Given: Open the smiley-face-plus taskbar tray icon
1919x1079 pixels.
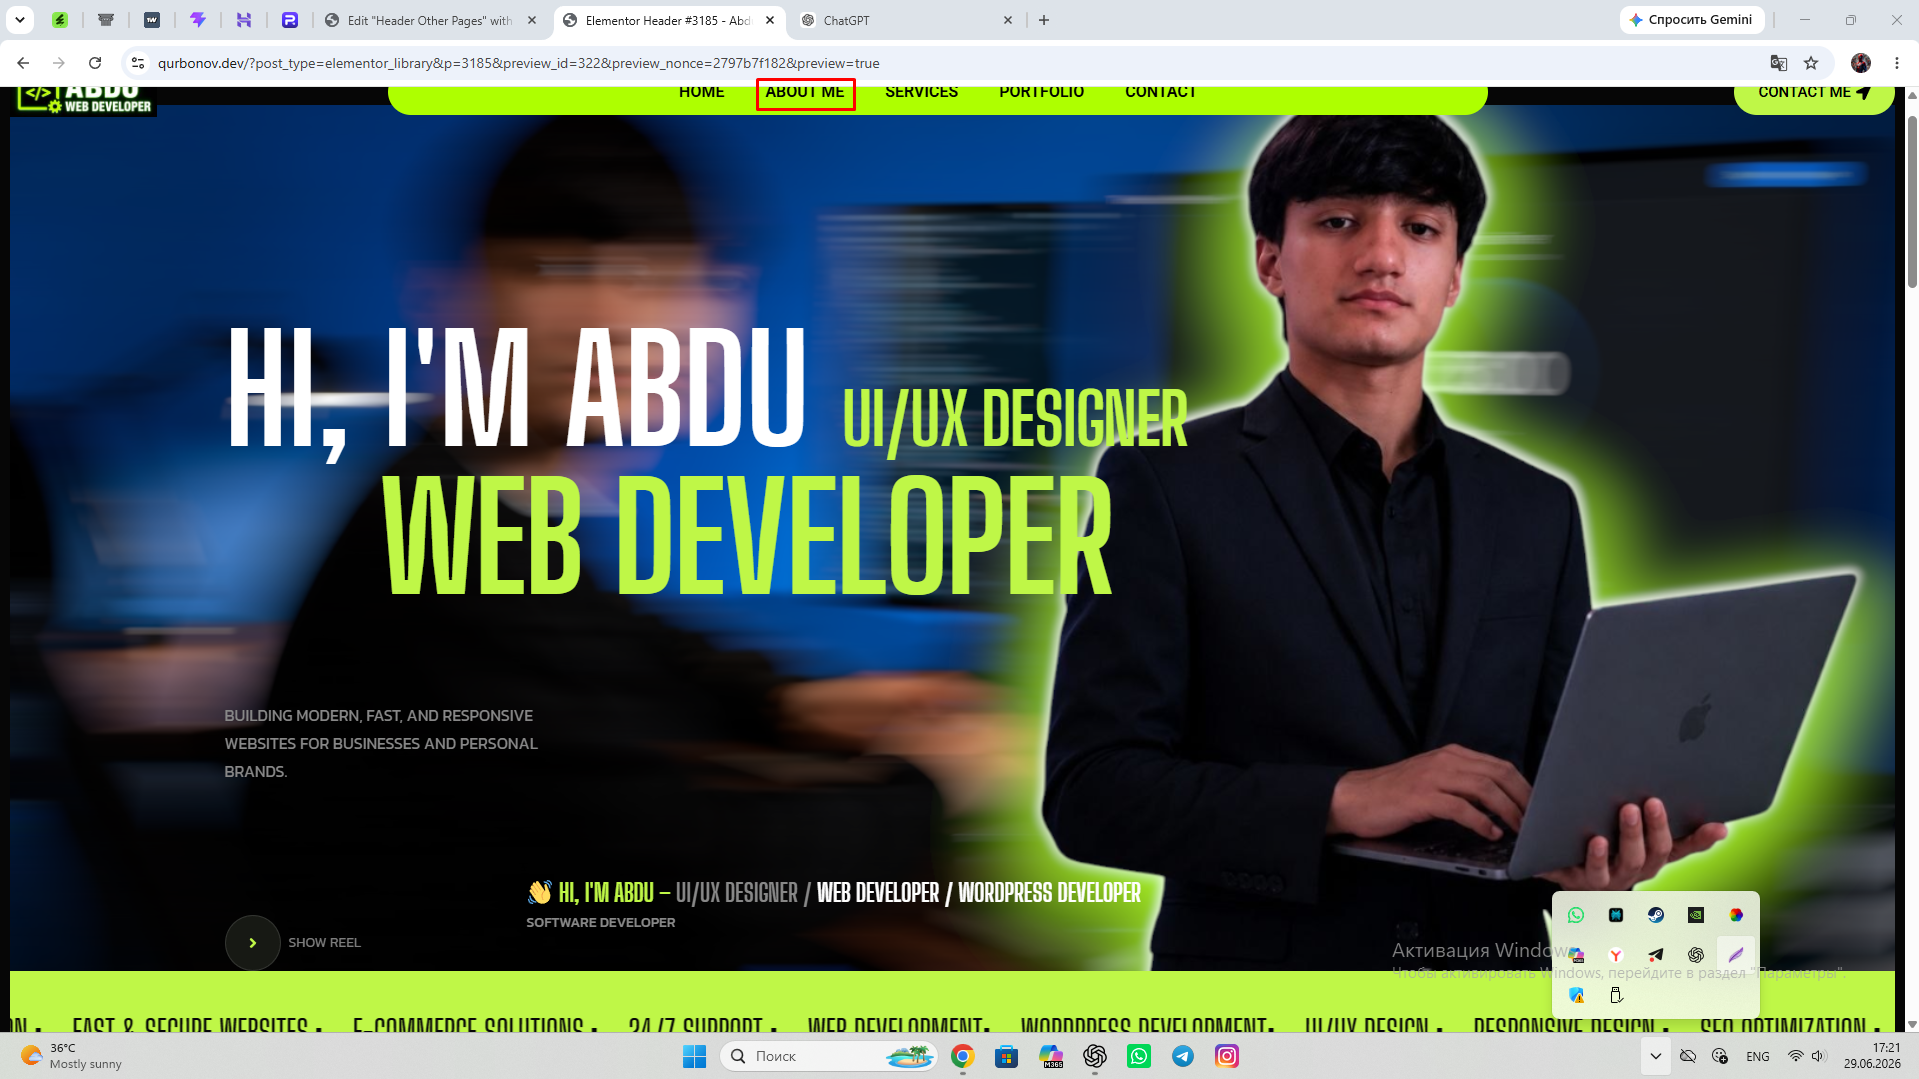Looking at the screenshot, I should tap(1720, 1056).
